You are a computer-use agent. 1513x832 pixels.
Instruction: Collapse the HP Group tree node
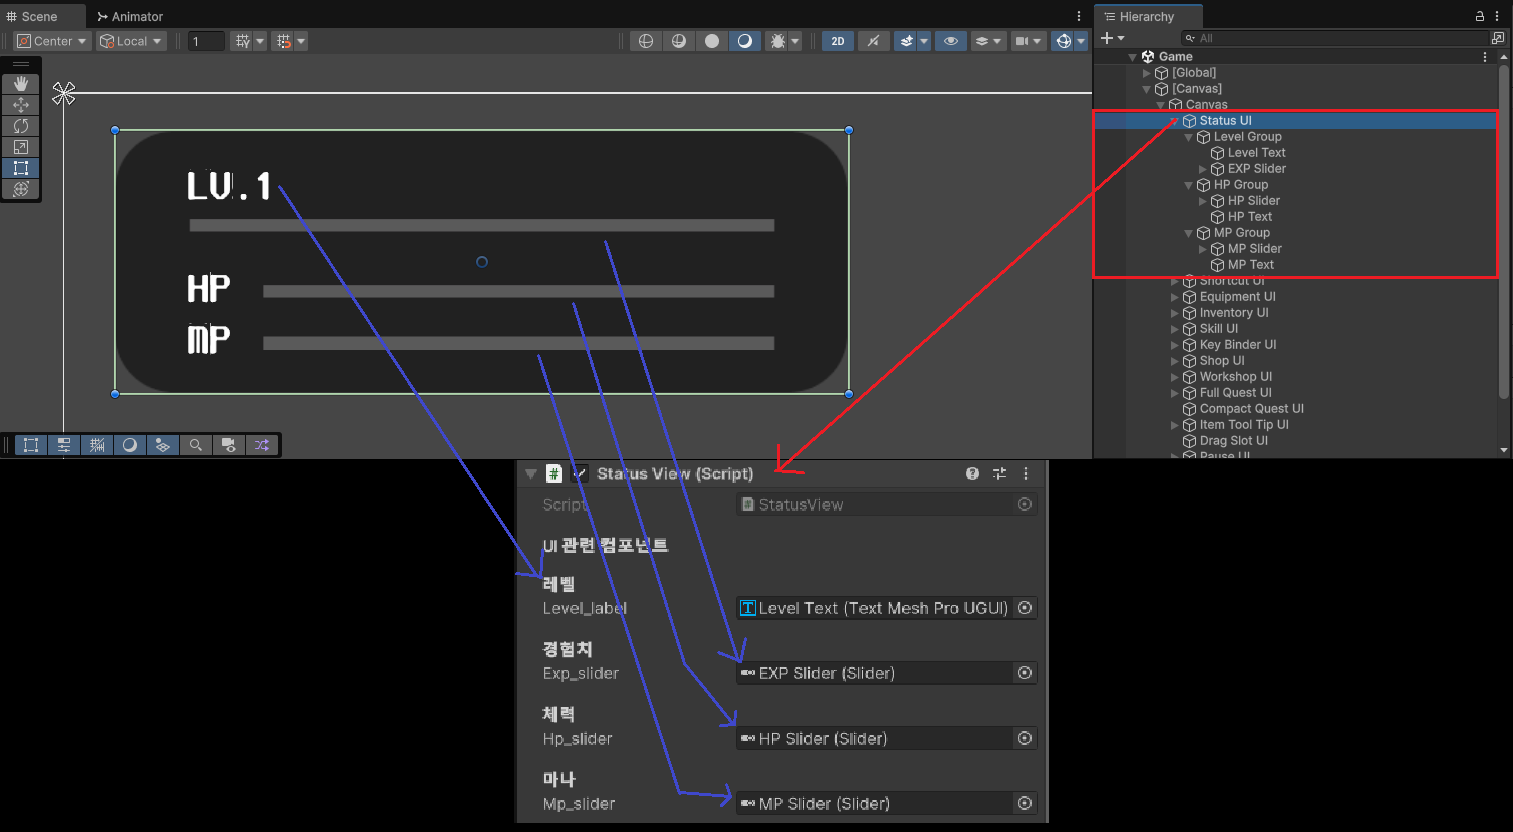(x=1189, y=185)
